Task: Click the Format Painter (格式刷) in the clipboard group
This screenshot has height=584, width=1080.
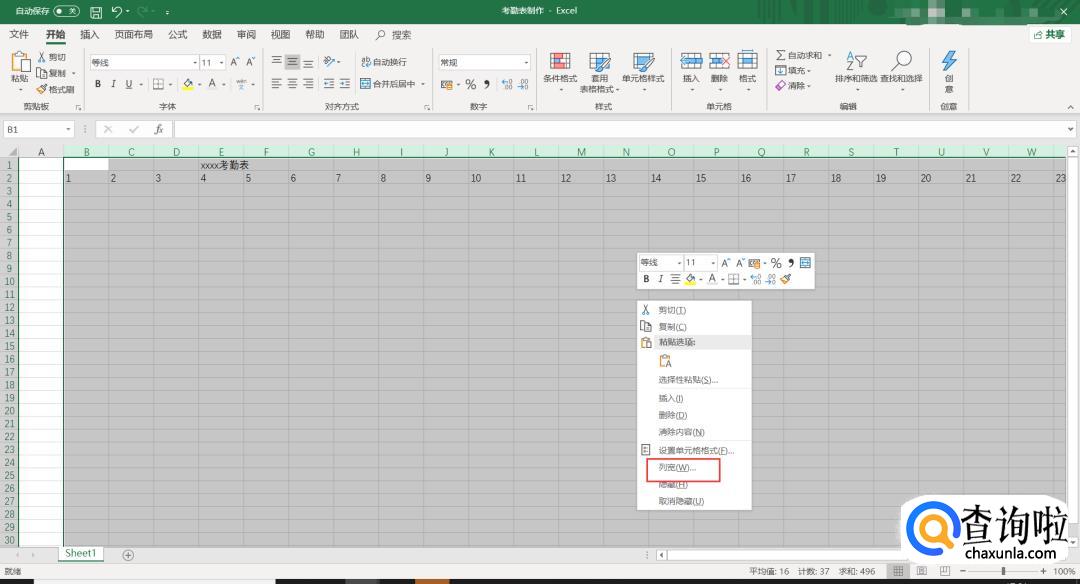Action: (55, 89)
